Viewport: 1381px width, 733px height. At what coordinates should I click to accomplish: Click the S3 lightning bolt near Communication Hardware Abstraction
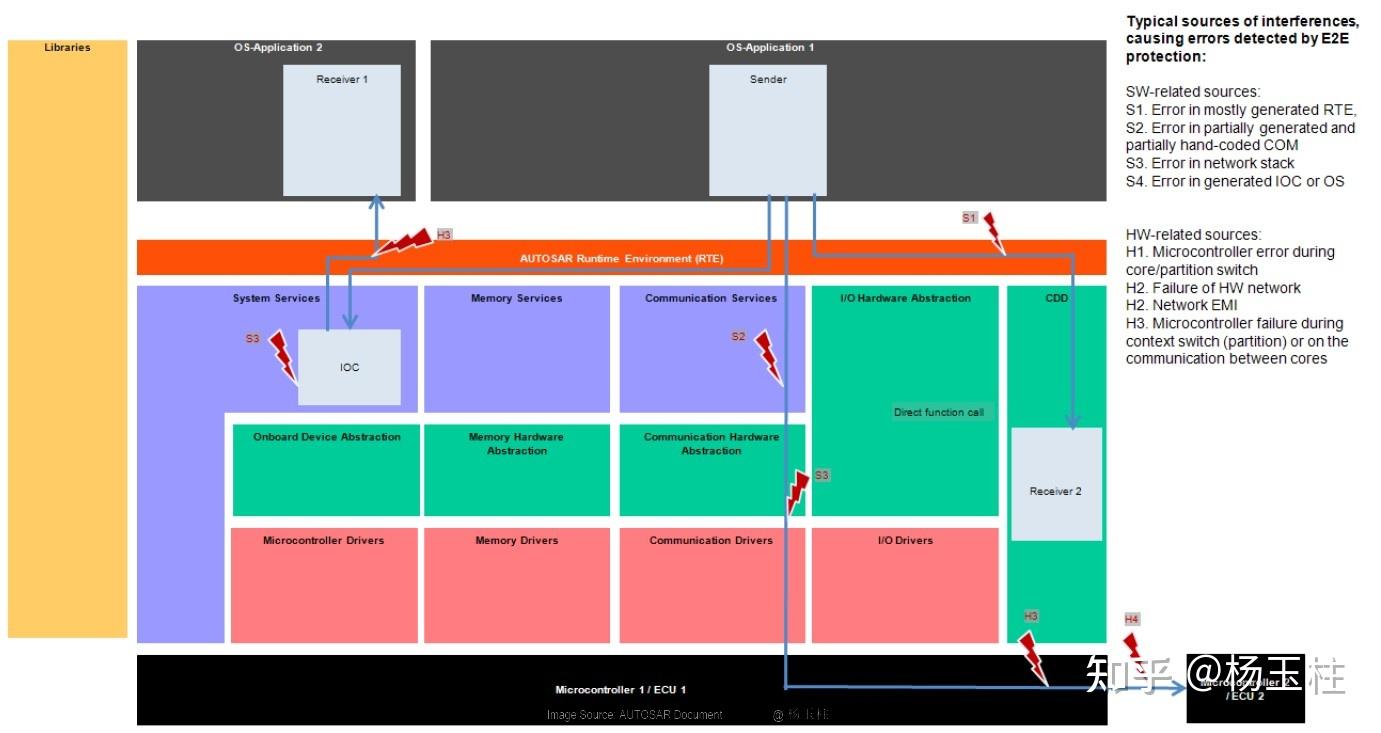798,492
